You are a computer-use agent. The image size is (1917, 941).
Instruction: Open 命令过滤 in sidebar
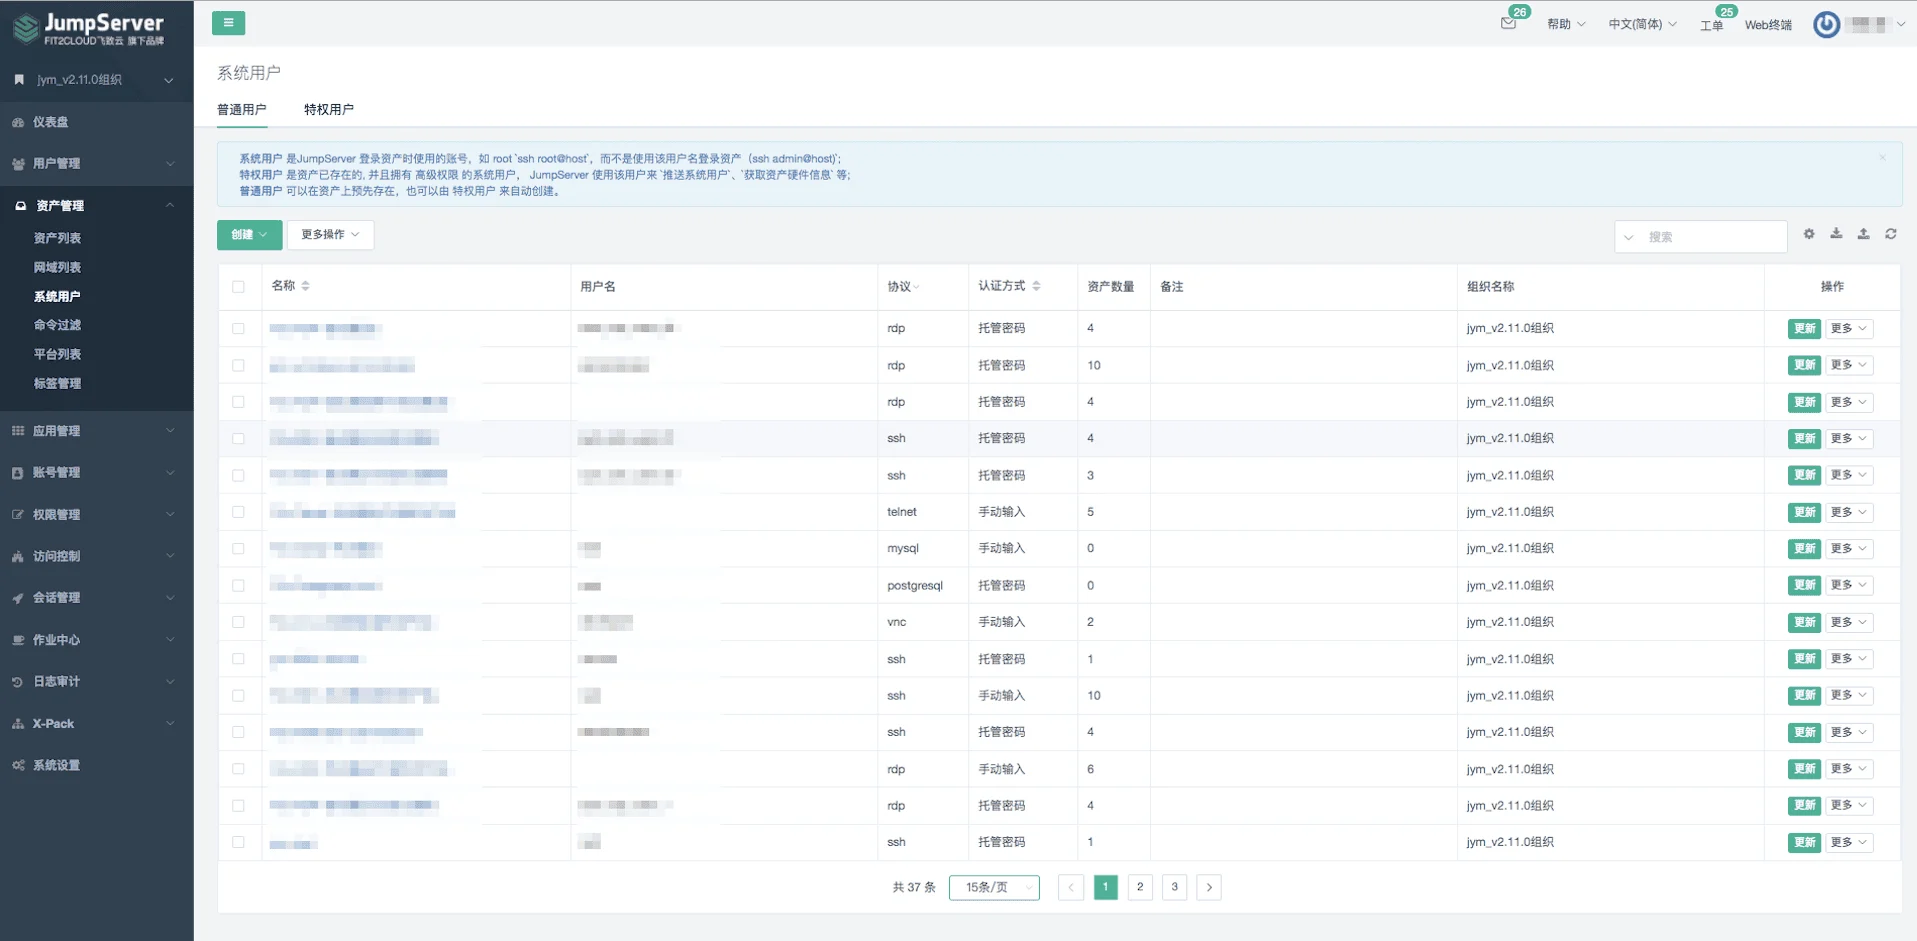57,325
